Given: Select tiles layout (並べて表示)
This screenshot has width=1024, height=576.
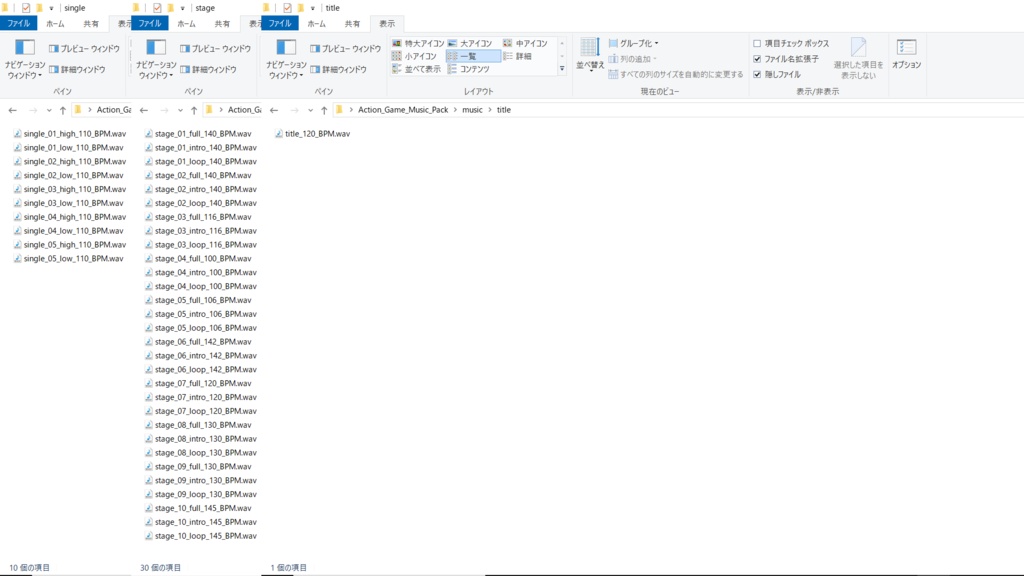Looking at the screenshot, I should [x=416, y=69].
